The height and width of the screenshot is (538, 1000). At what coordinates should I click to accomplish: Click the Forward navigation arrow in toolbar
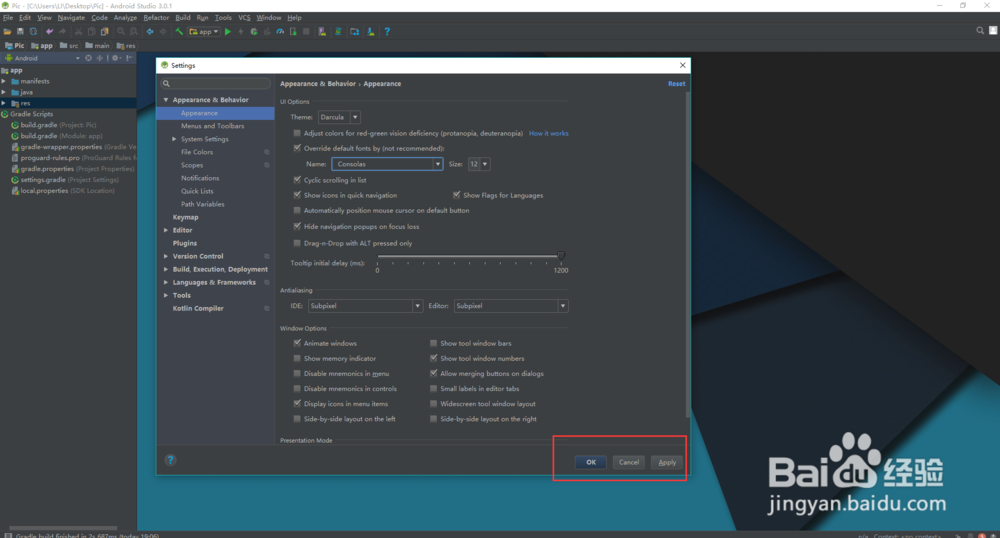[x=163, y=31]
